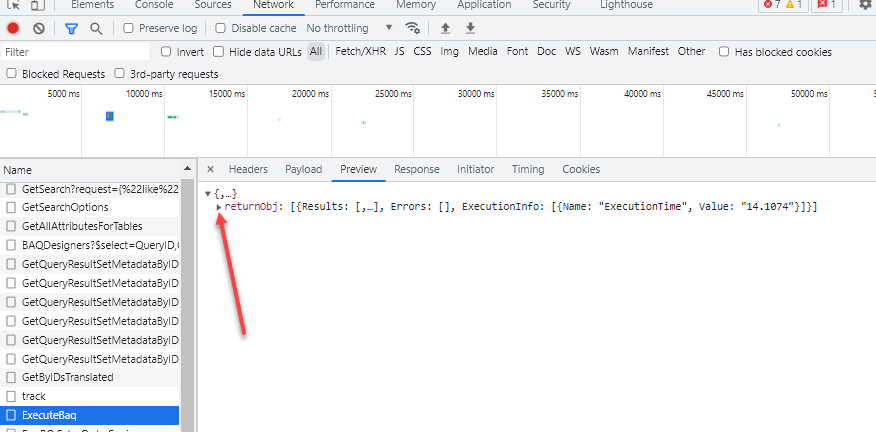The width and height of the screenshot is (876, 432).
Task: Show the Timing tab
Action: [x=528, y=169]
